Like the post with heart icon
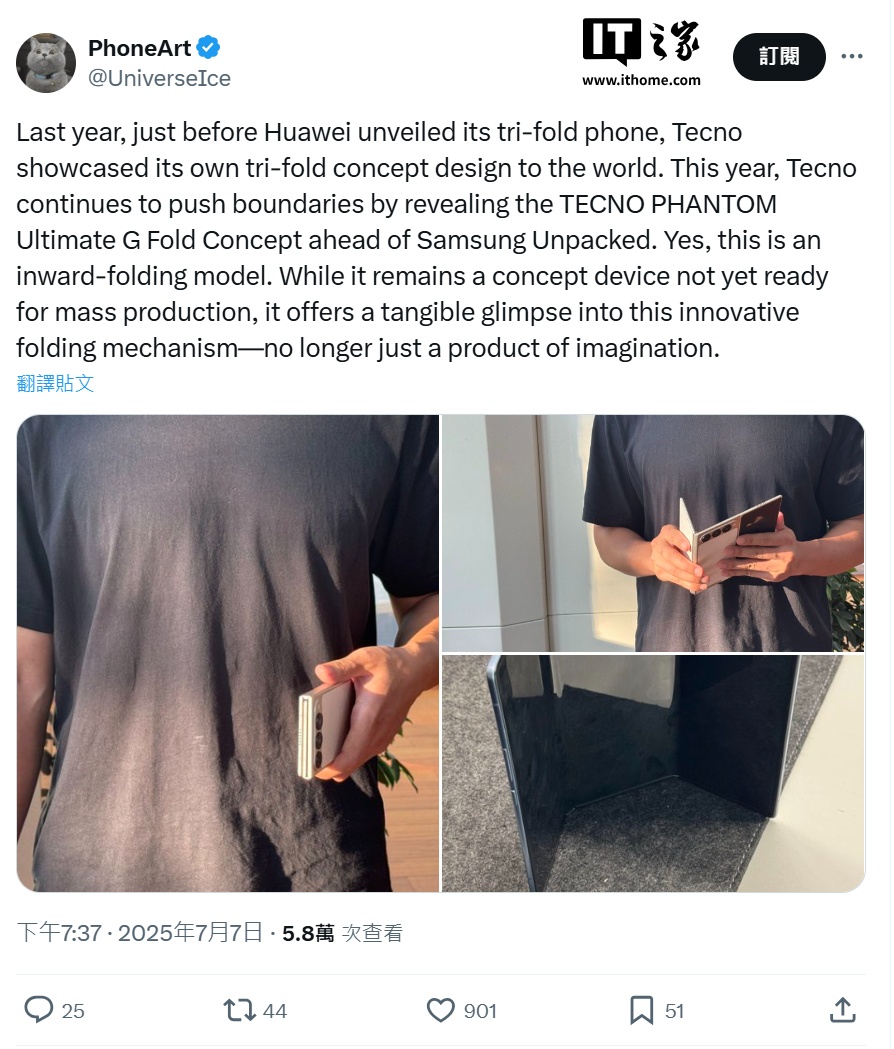The width and height of the screenshot is (894, 1049). (x=440, y=1010)
